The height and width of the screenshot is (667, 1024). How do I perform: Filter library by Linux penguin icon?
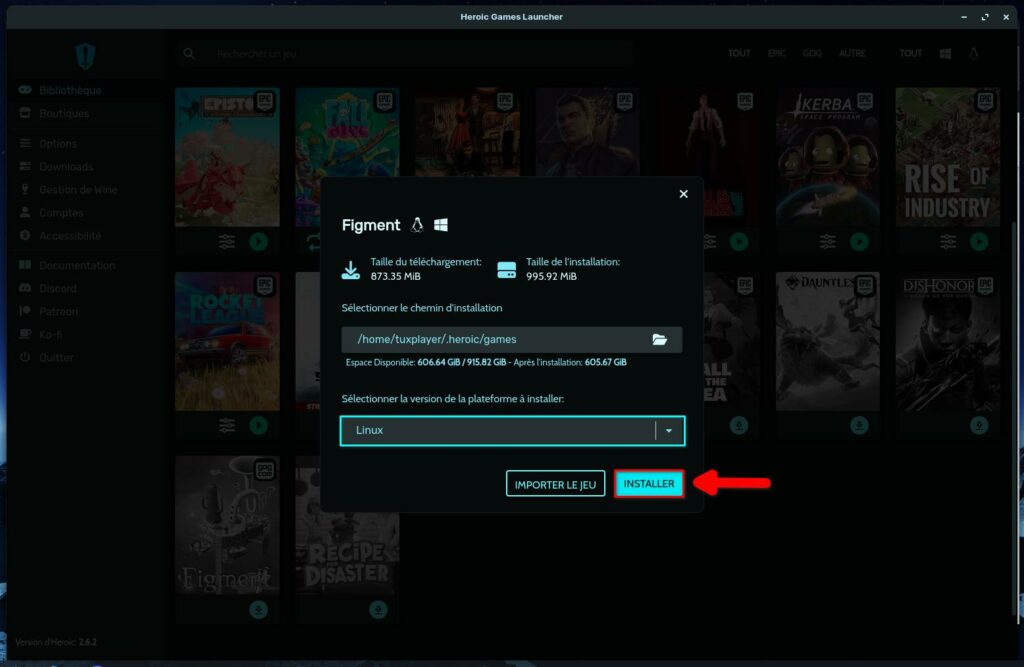973,54
